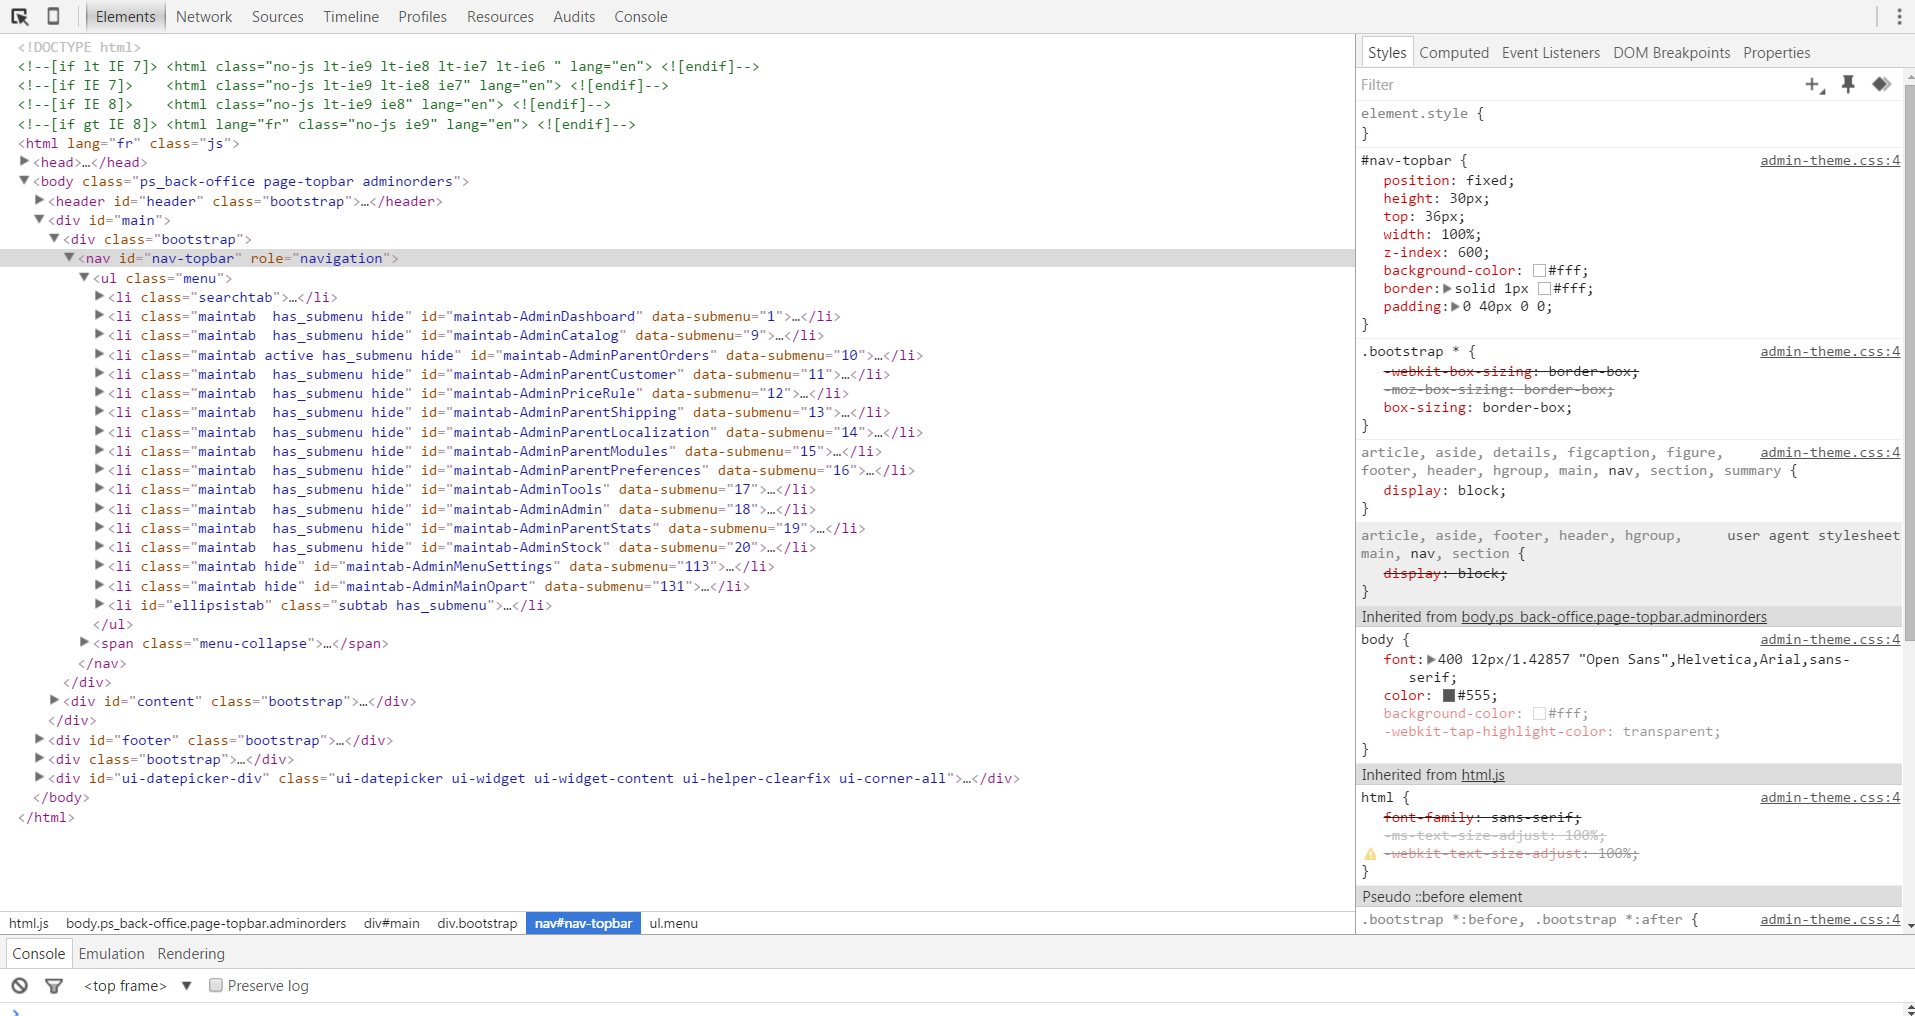
Task: Expand the padding shorthand triangle
Action: [x=1455, y=306]
